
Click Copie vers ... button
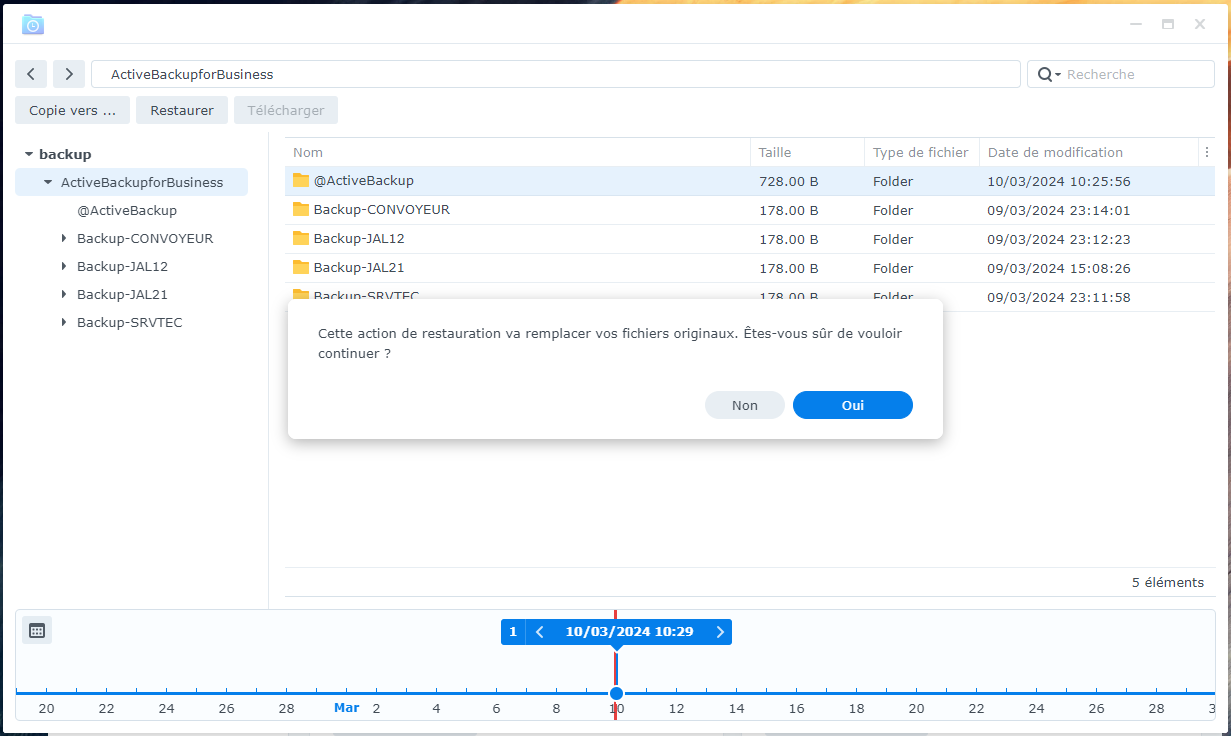pos(72,110)
